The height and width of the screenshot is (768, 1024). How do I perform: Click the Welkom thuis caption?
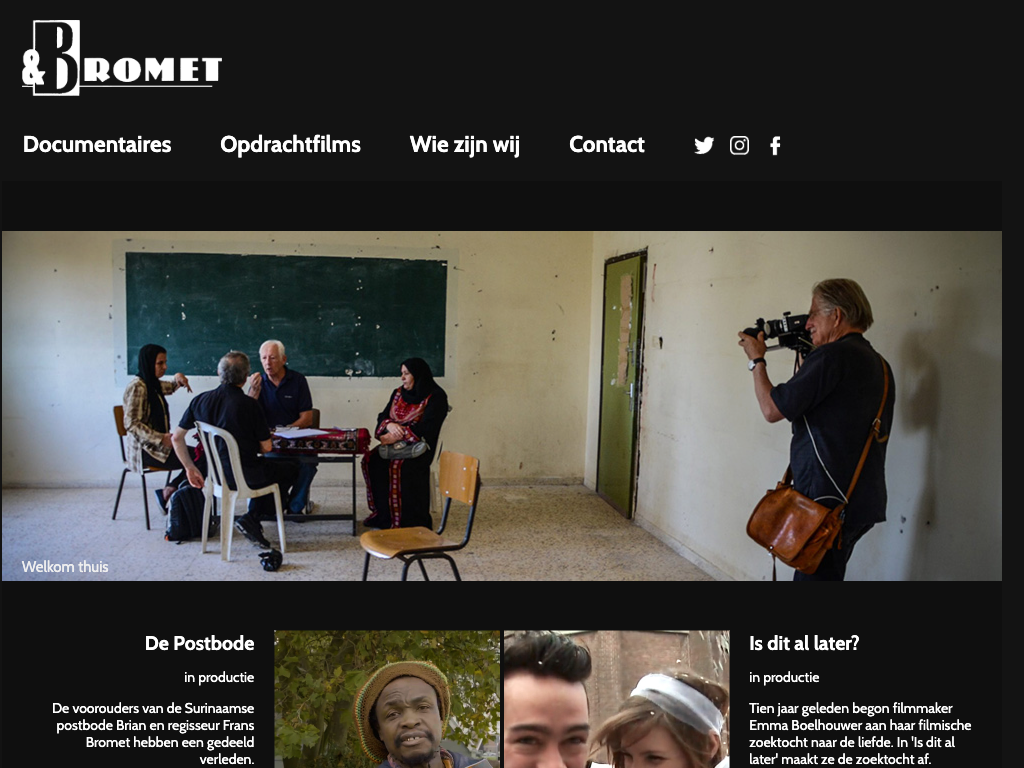(x=65, y=566)
